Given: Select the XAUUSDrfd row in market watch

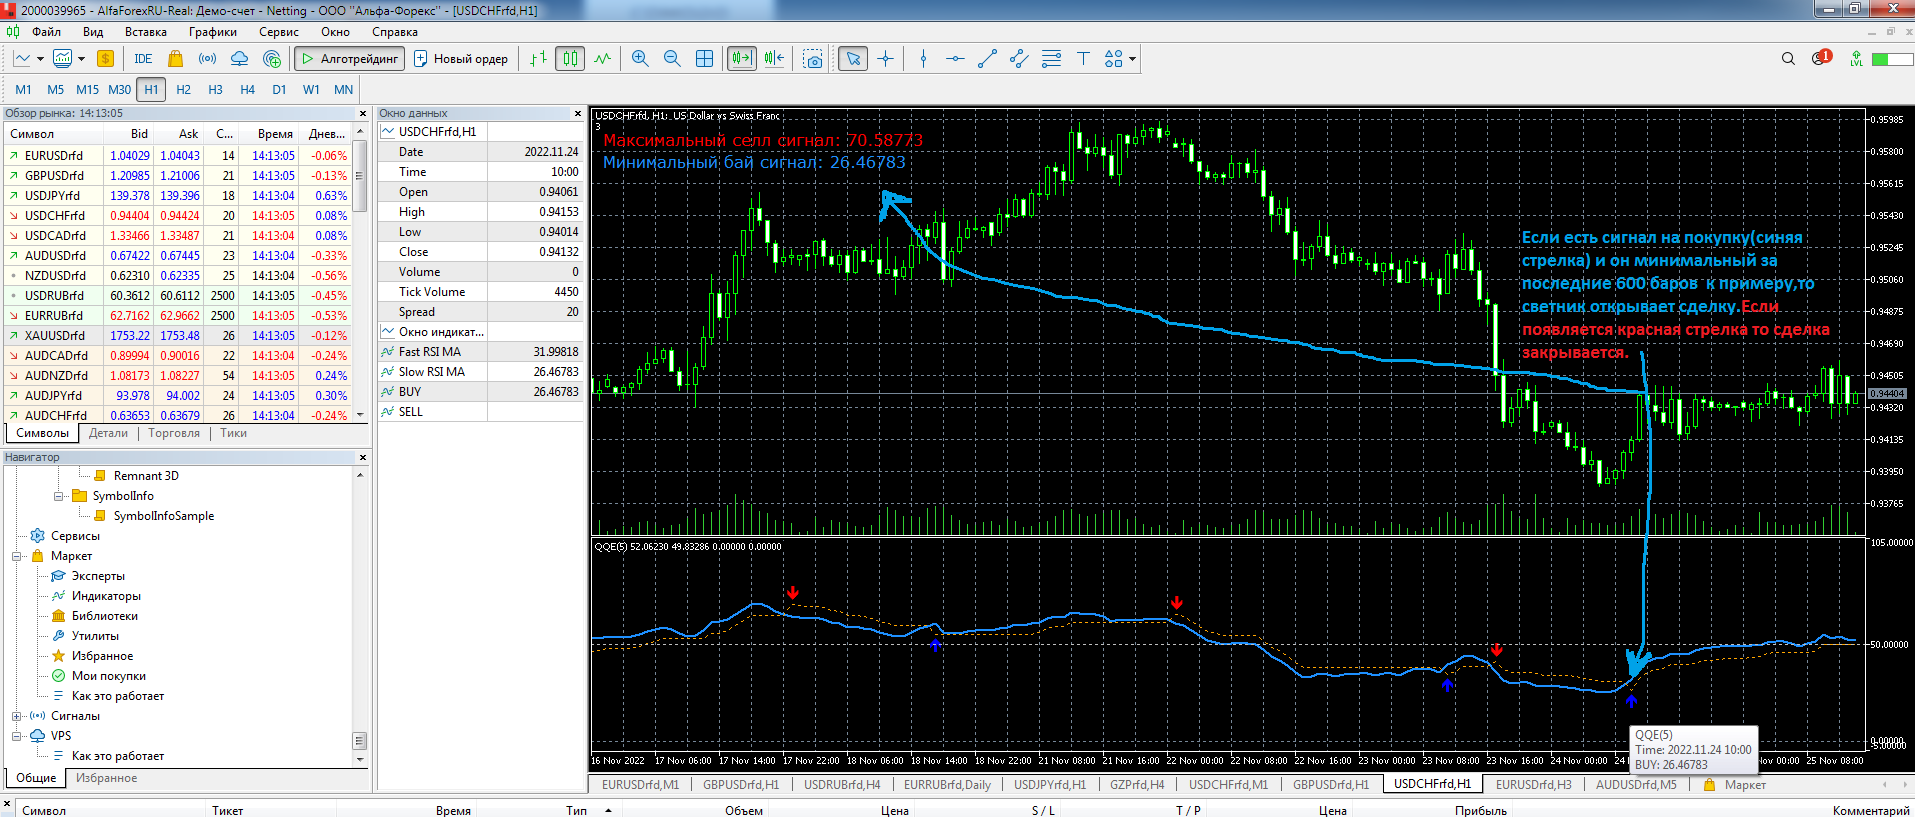Looking at the screenshot, I should pos(55,336).
